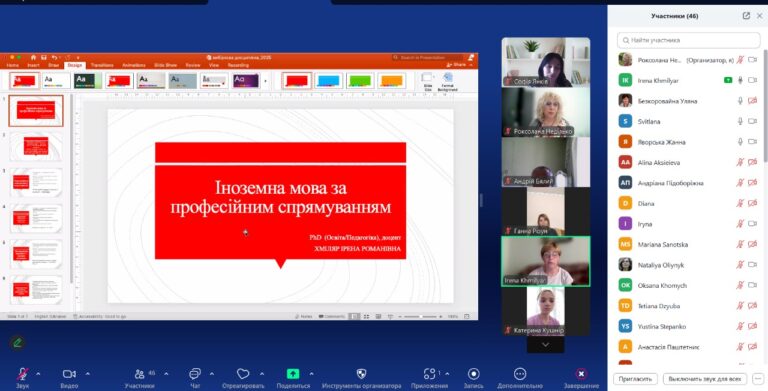Open the Design tab in PowerPoint ribbon

point(75,65)
